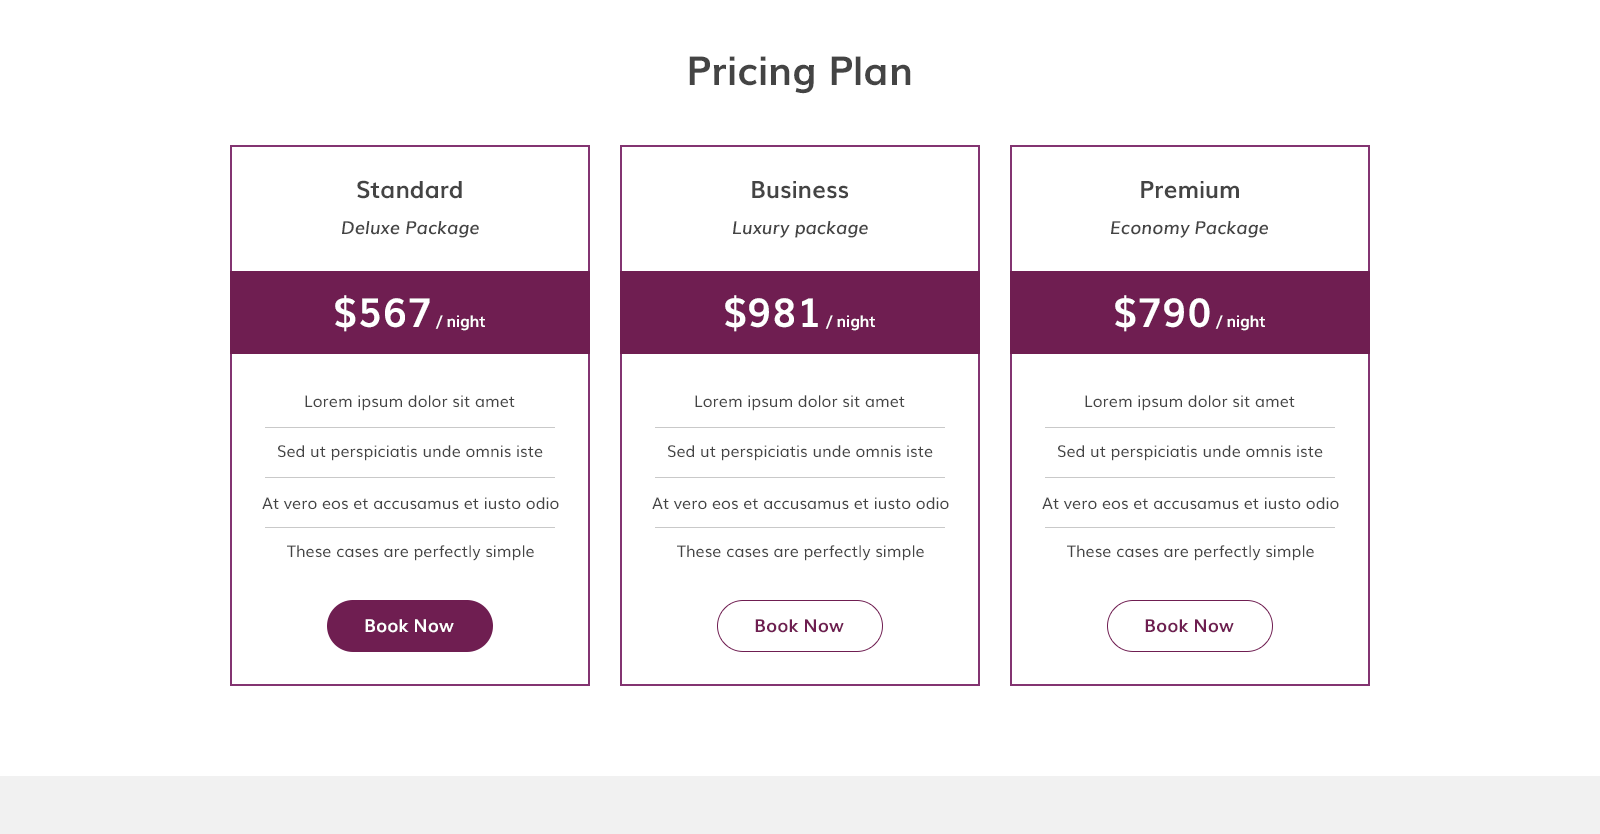Select the Business plan title

(x=800, y=190)
